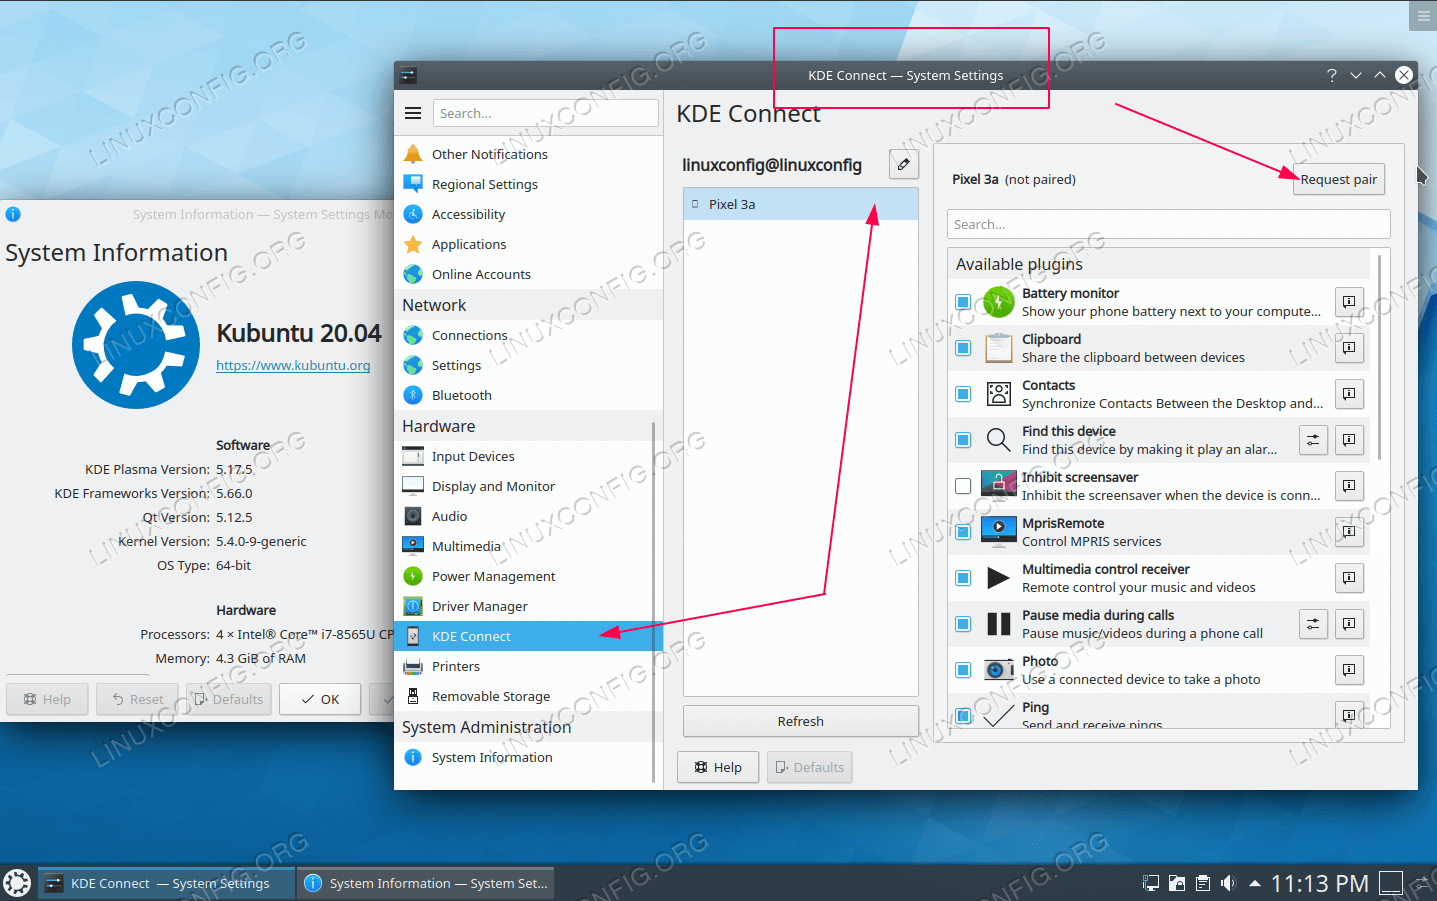The image size is (1437, 901).
Task: Click Reset in System Information window
Action: coord(137,699)
